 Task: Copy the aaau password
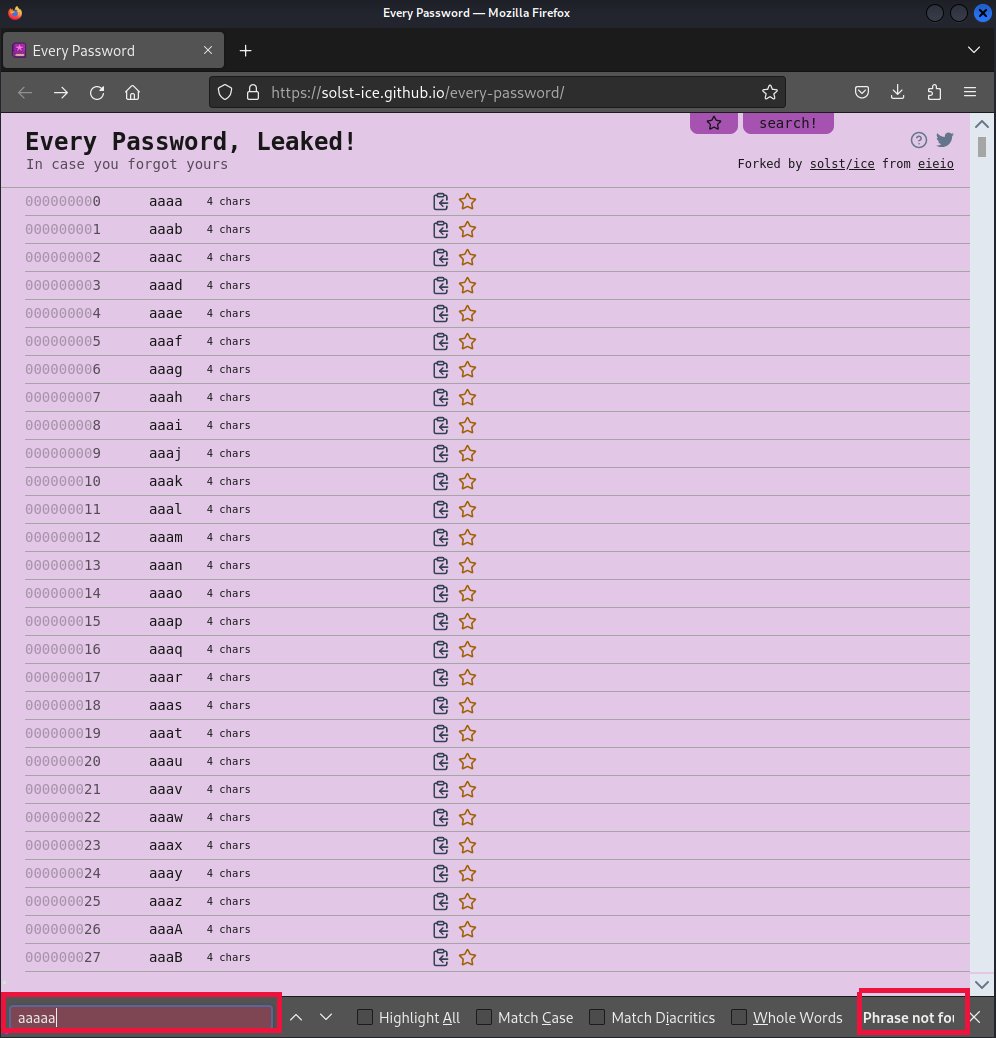(x=440, y=762)
